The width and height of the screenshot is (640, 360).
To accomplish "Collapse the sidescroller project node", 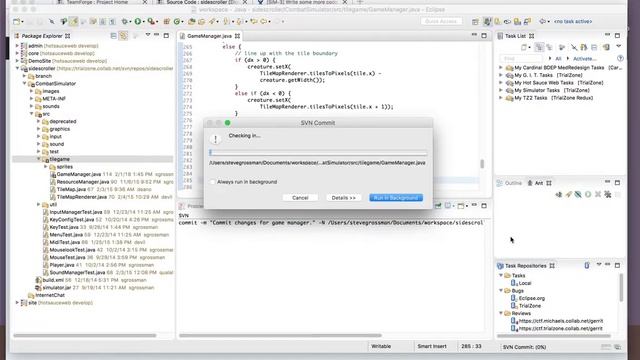I will click(x=17, y=68).
